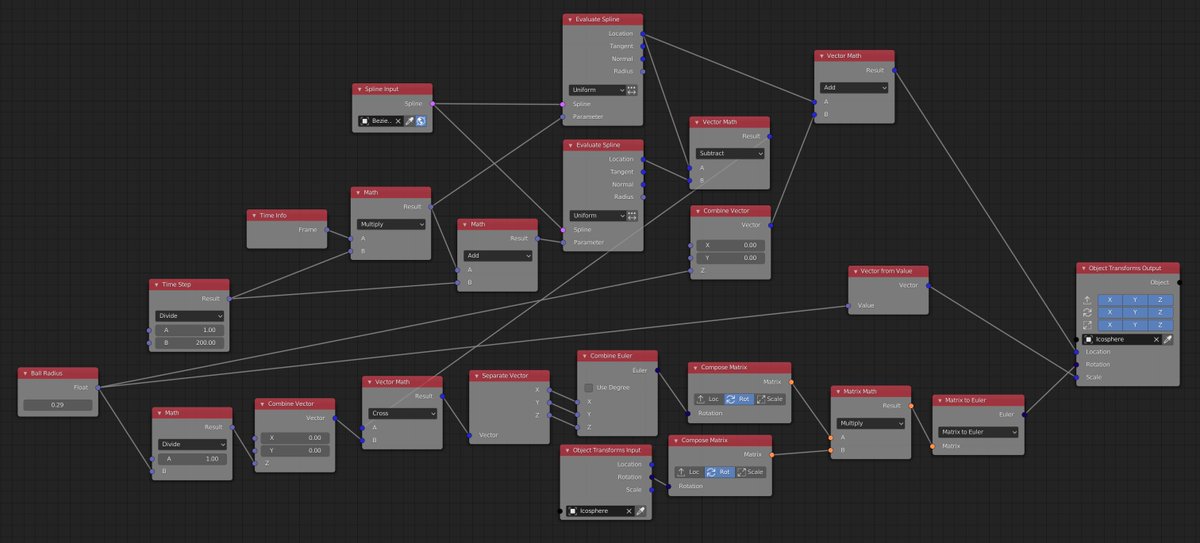
Task: Open the Divide dropdown in Time Step node
Action: point(189,315)
